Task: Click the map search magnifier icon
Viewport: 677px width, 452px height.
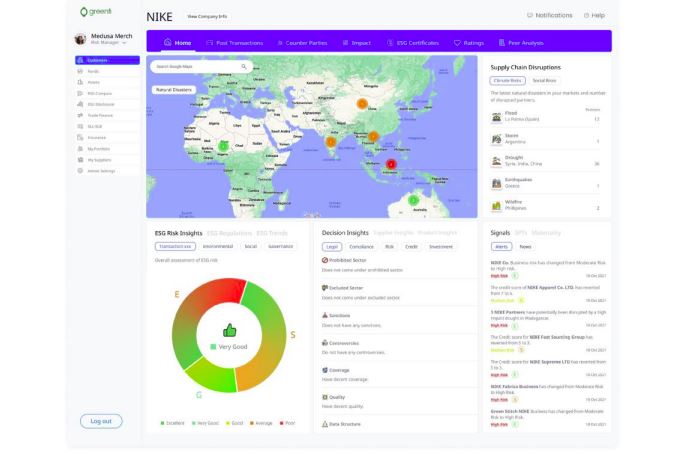Action: point(244,66)
